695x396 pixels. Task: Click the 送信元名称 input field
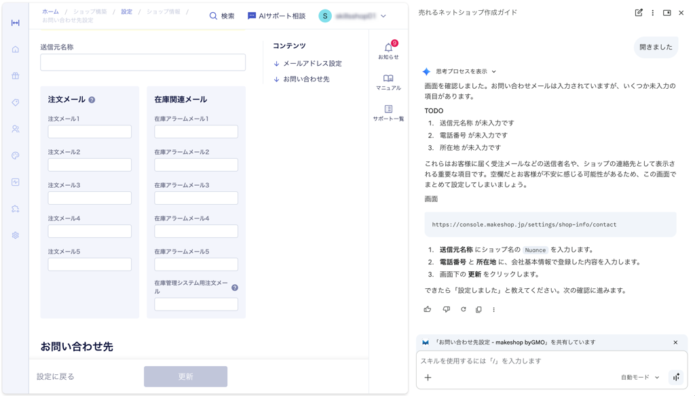point(143,63)
